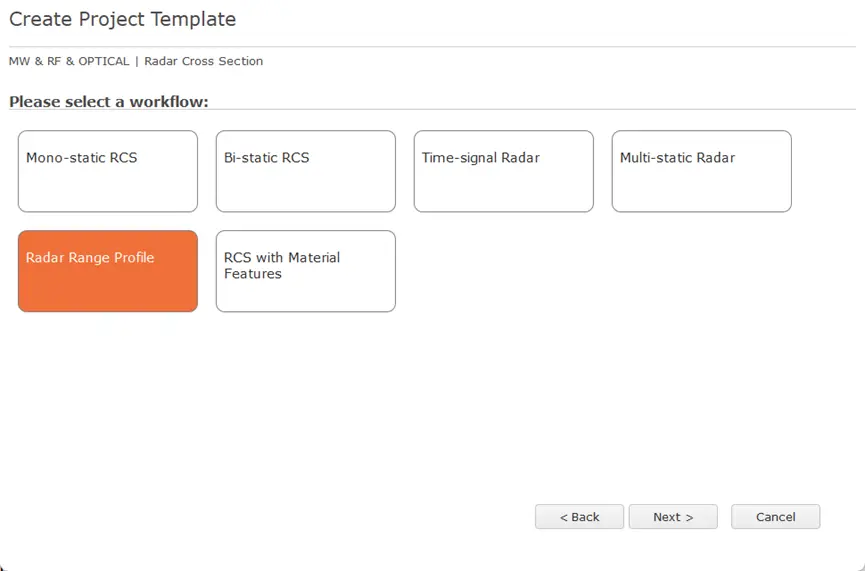The width and height of the screenshot is (865, 571).
Task: Pick the Time-signal Radar workflow
Action: click(x=504, y=171)
